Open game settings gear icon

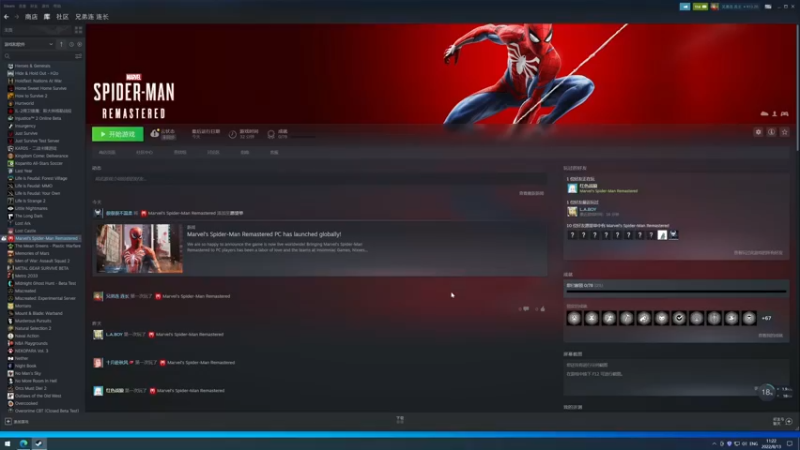(x=758, y=132)
